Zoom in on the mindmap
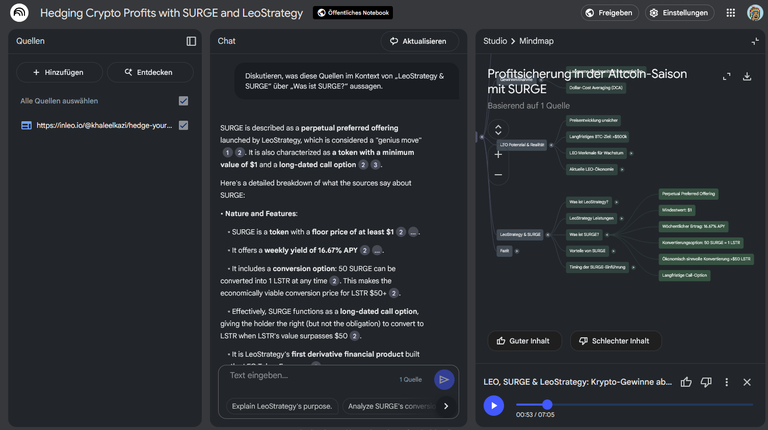768x430 pixels. pos(498,155)
